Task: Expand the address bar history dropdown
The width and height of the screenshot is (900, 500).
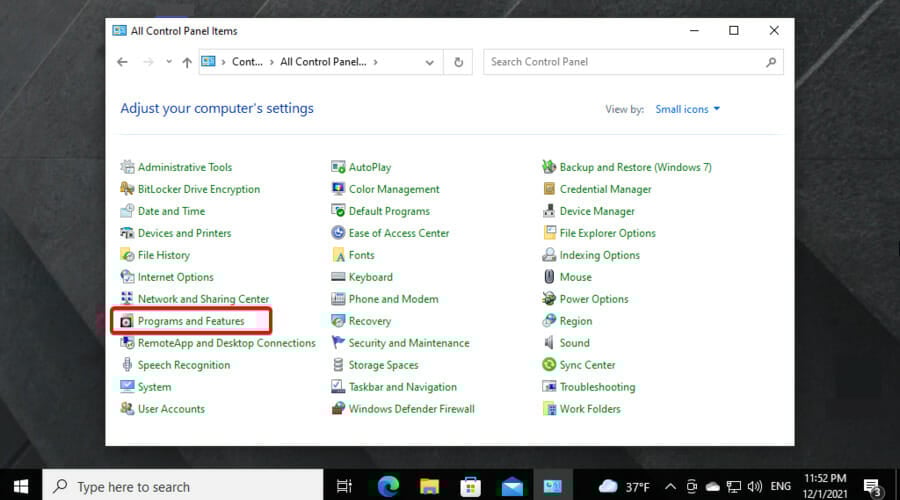Action: click(x=429, y=63)
